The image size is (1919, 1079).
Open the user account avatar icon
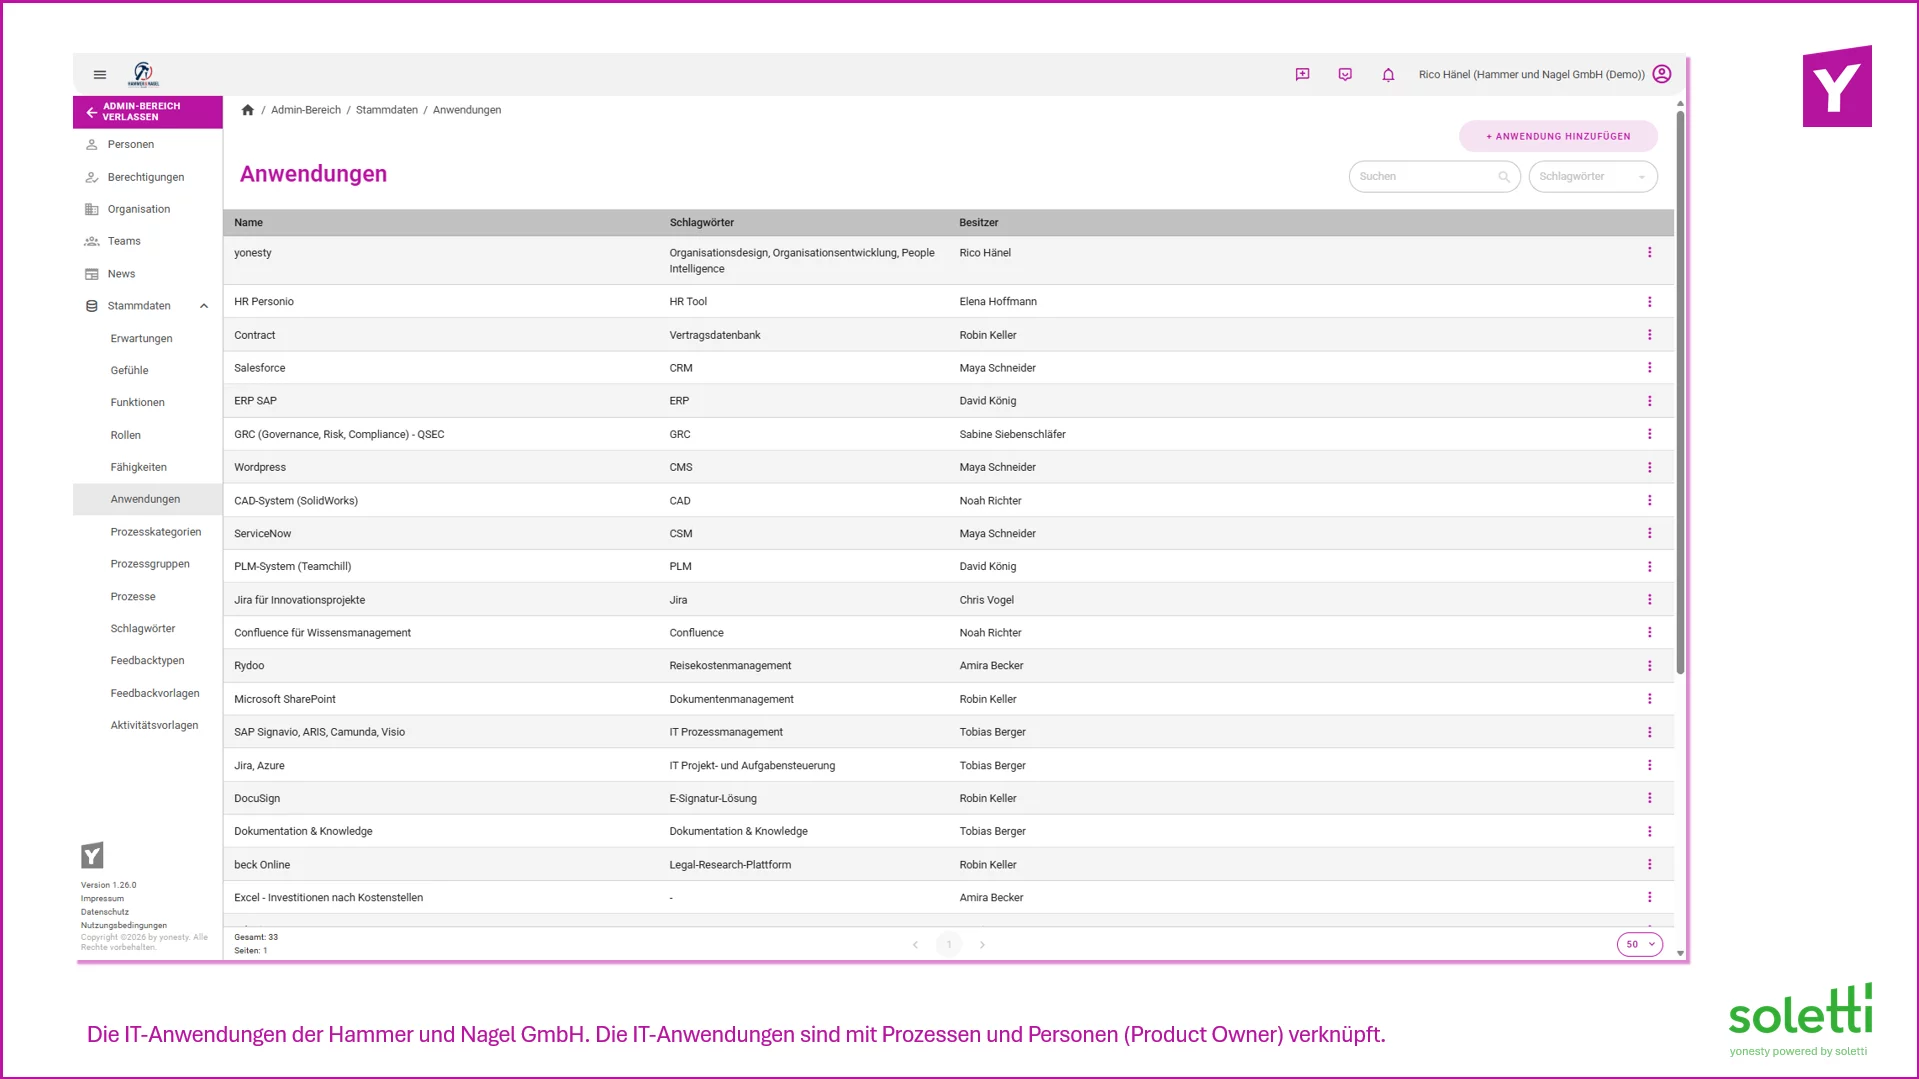tap(1662, 74)
